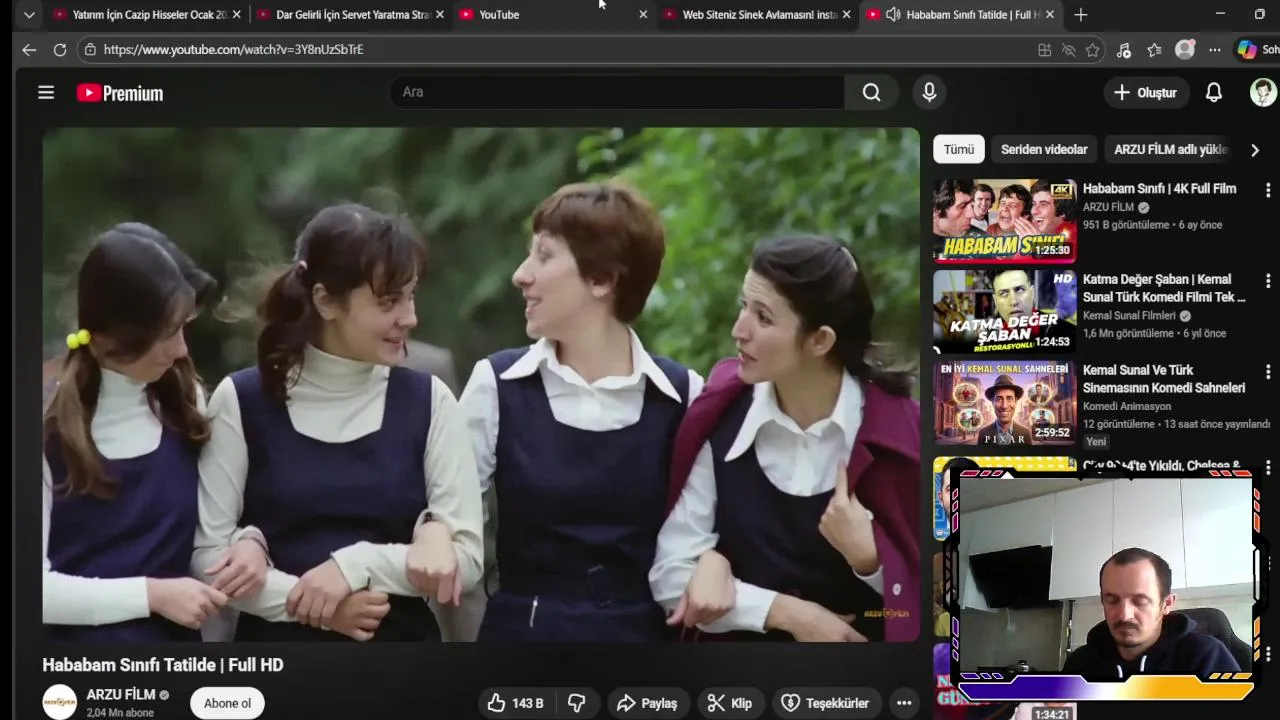Close the Yatırım İçin Cazip Hisseler tab
This screenshot has height=720, width=1280.
[236, 15]
